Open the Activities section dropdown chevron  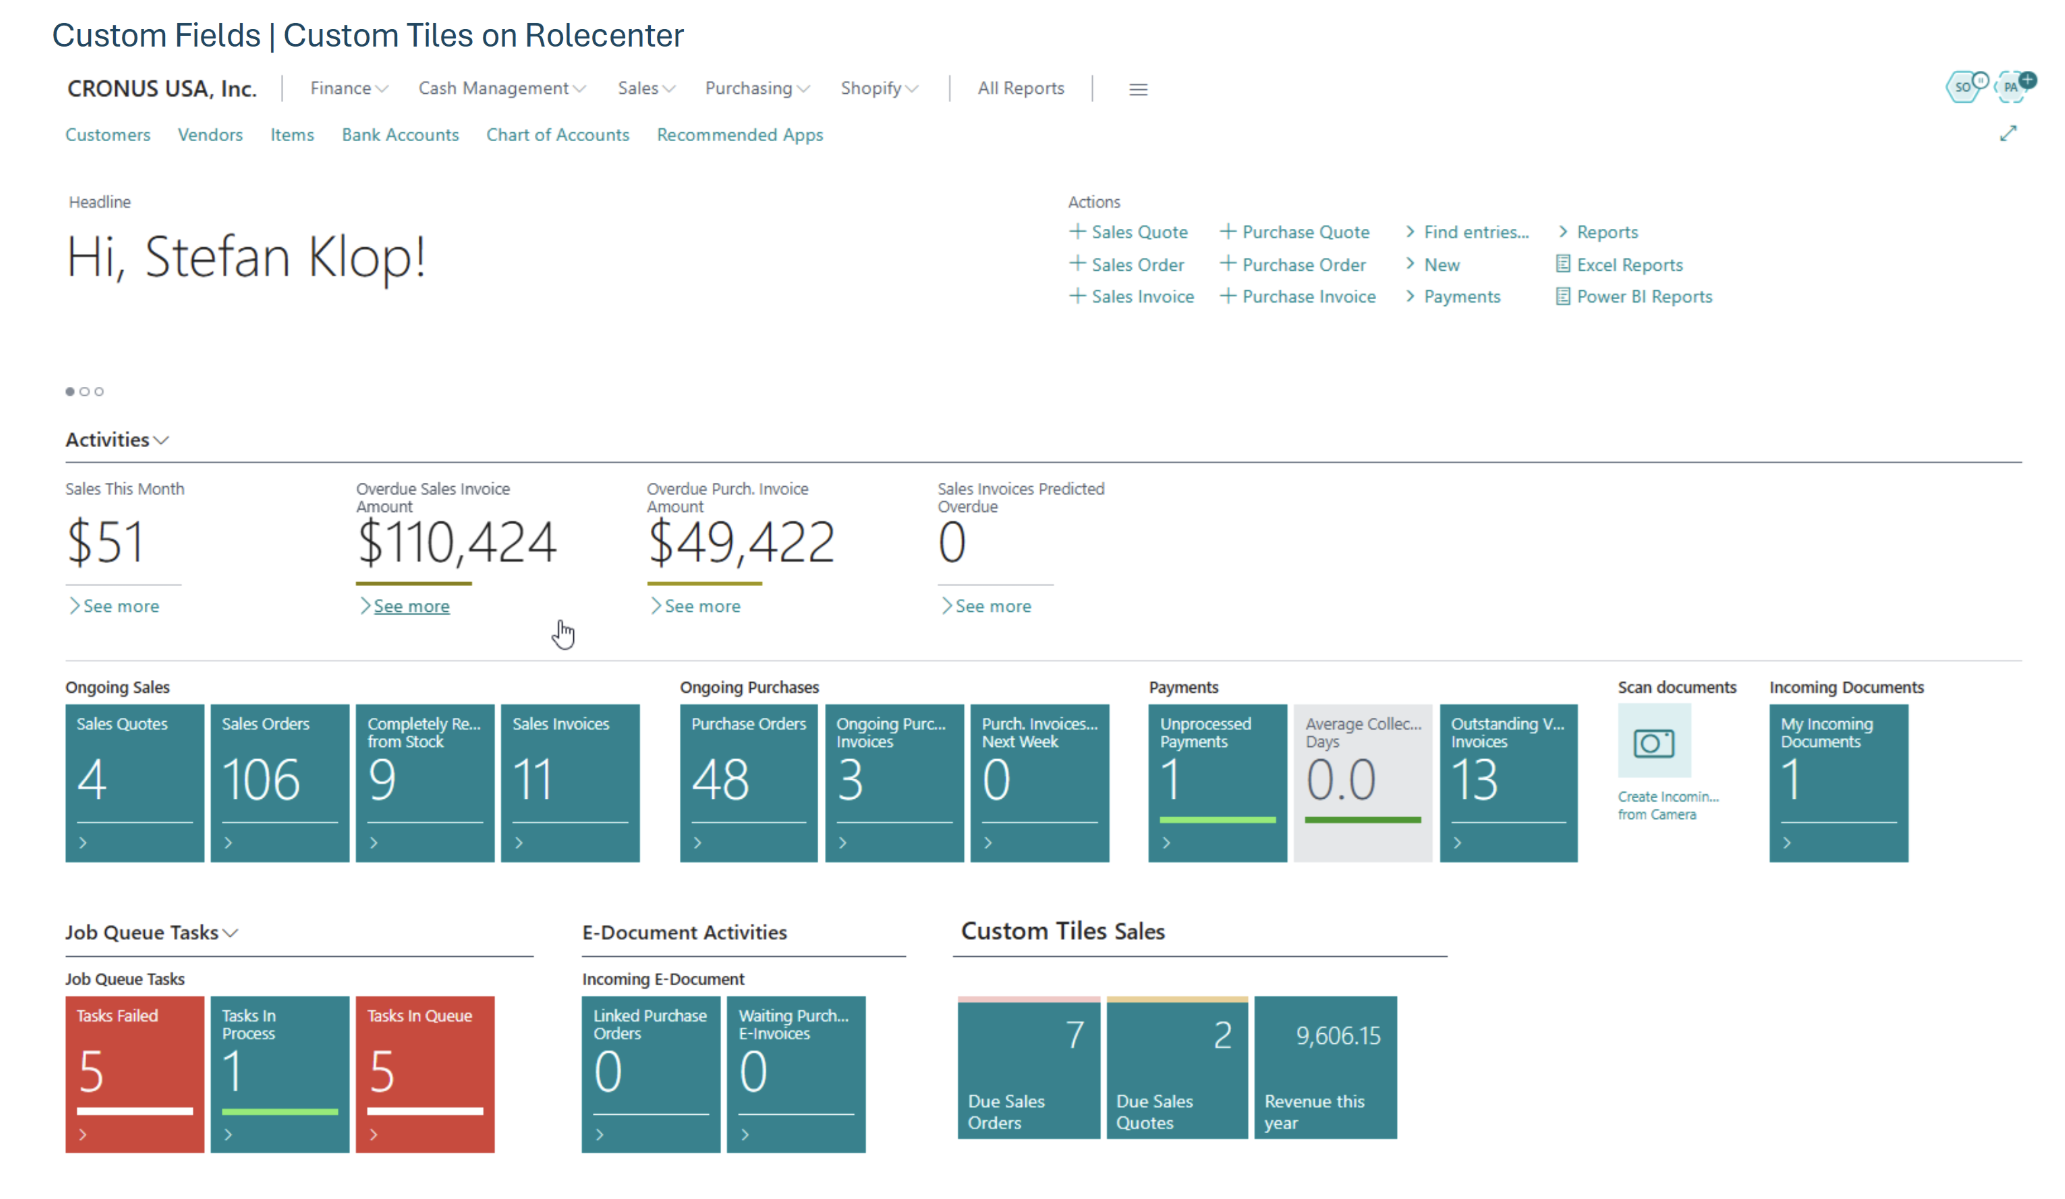coord(162,440)
